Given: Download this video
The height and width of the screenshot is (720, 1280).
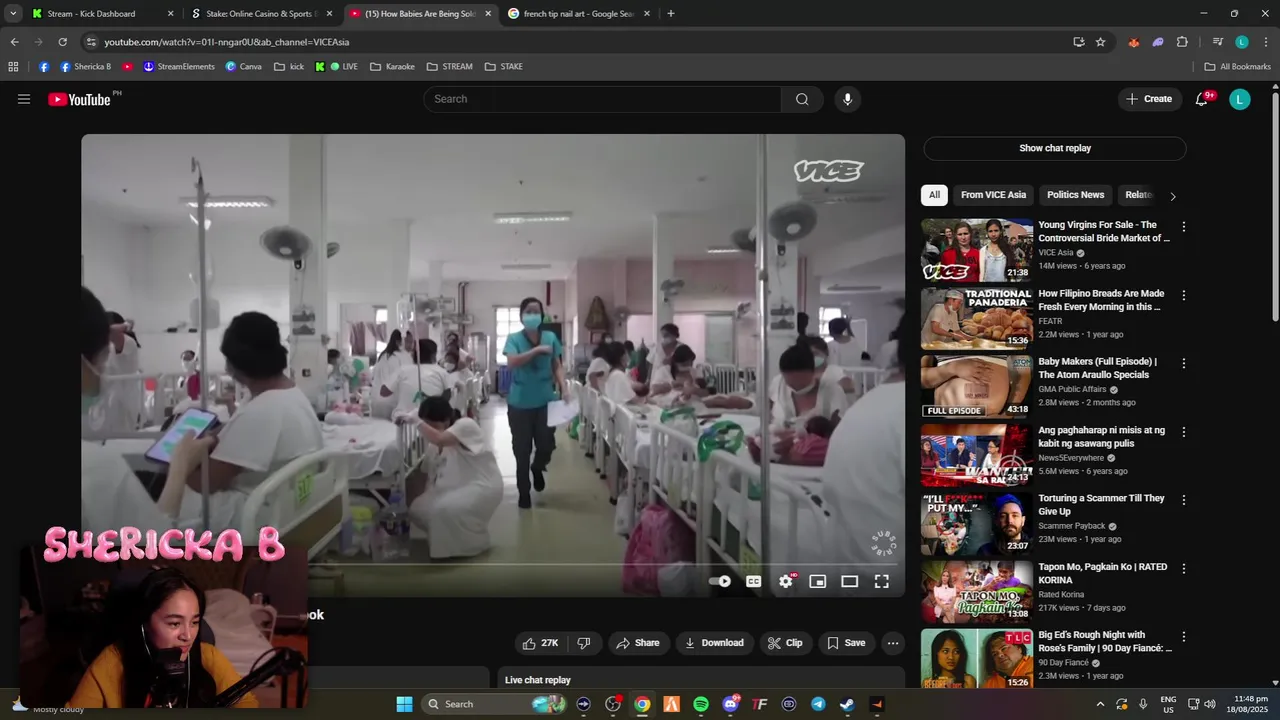Looking at the screenshot, I should (714, 643).
